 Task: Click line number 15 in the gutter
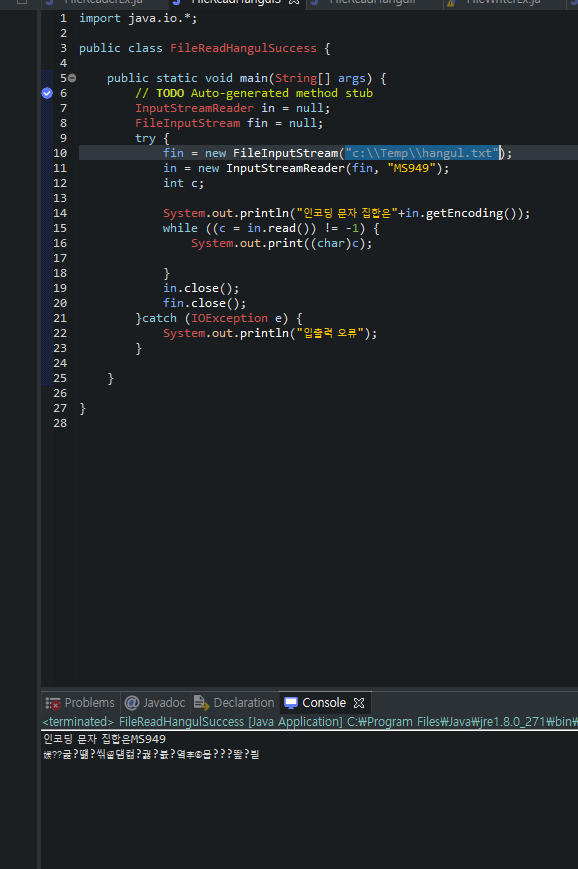(x=60, y=228)
